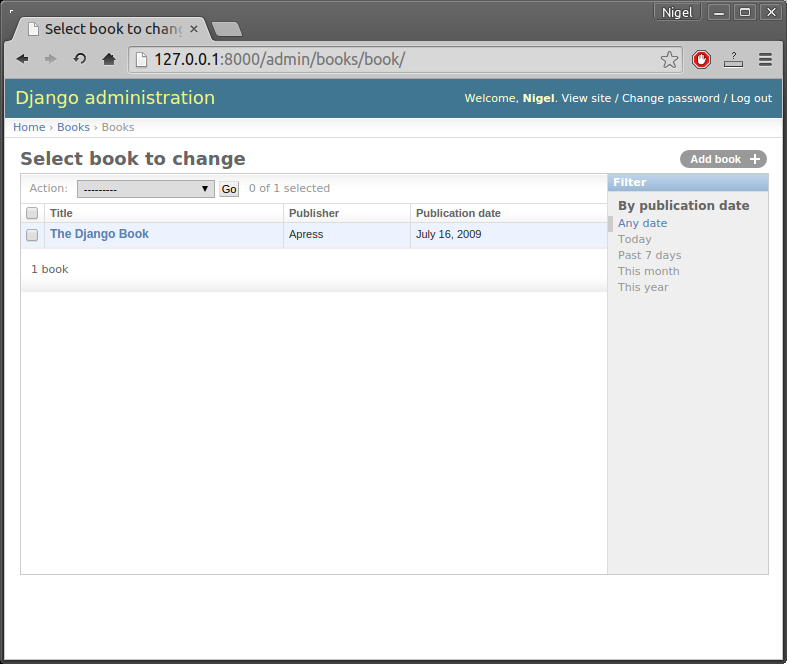
Task: Sort by the Publication date column header
Action: click(458, 213)
